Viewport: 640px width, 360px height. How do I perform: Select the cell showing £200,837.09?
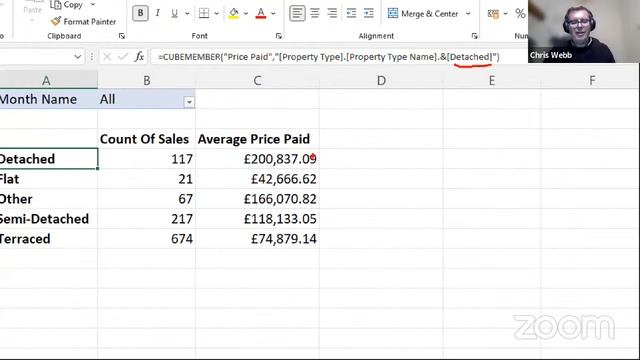point(257,159)
